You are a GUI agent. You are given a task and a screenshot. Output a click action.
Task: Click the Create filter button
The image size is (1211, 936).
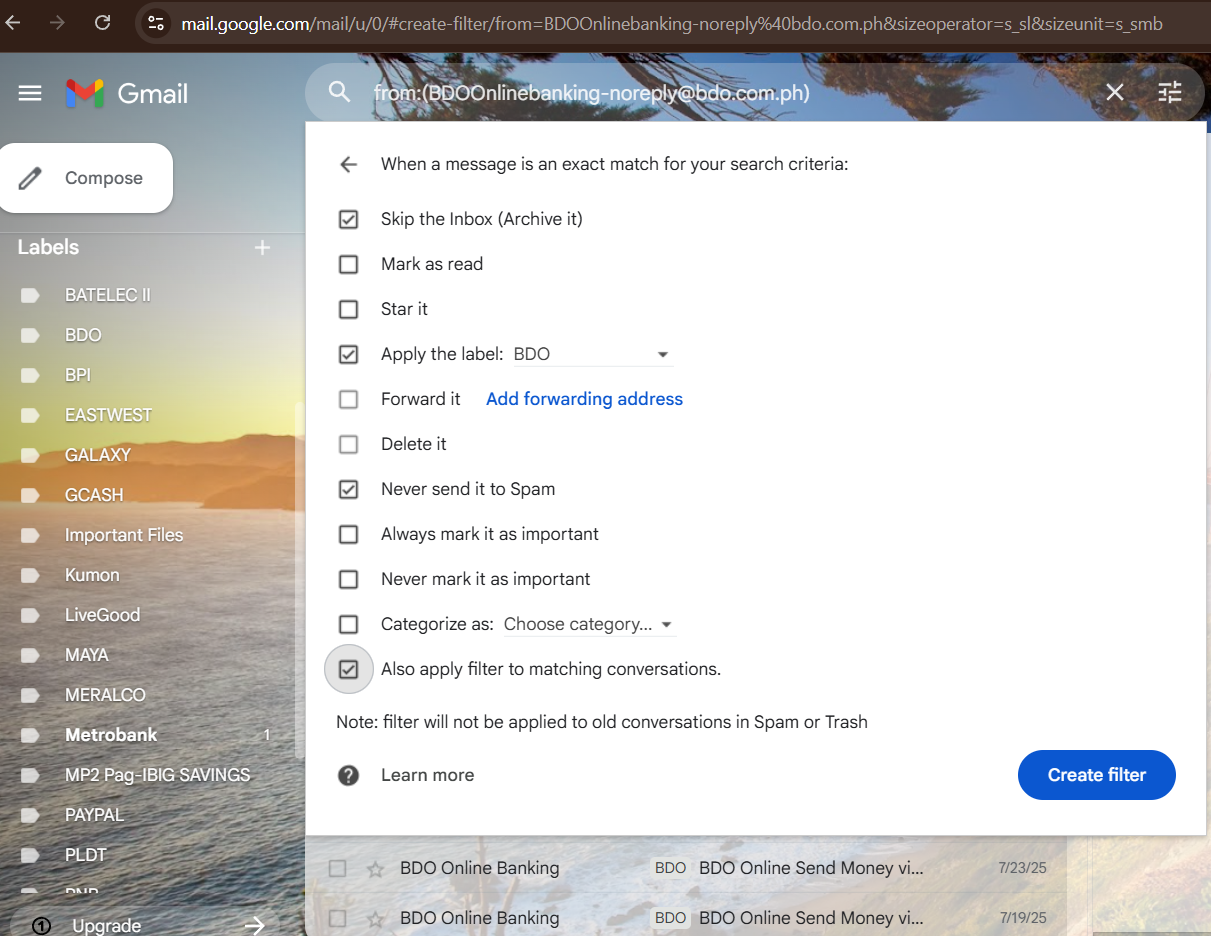[1097, 775]
